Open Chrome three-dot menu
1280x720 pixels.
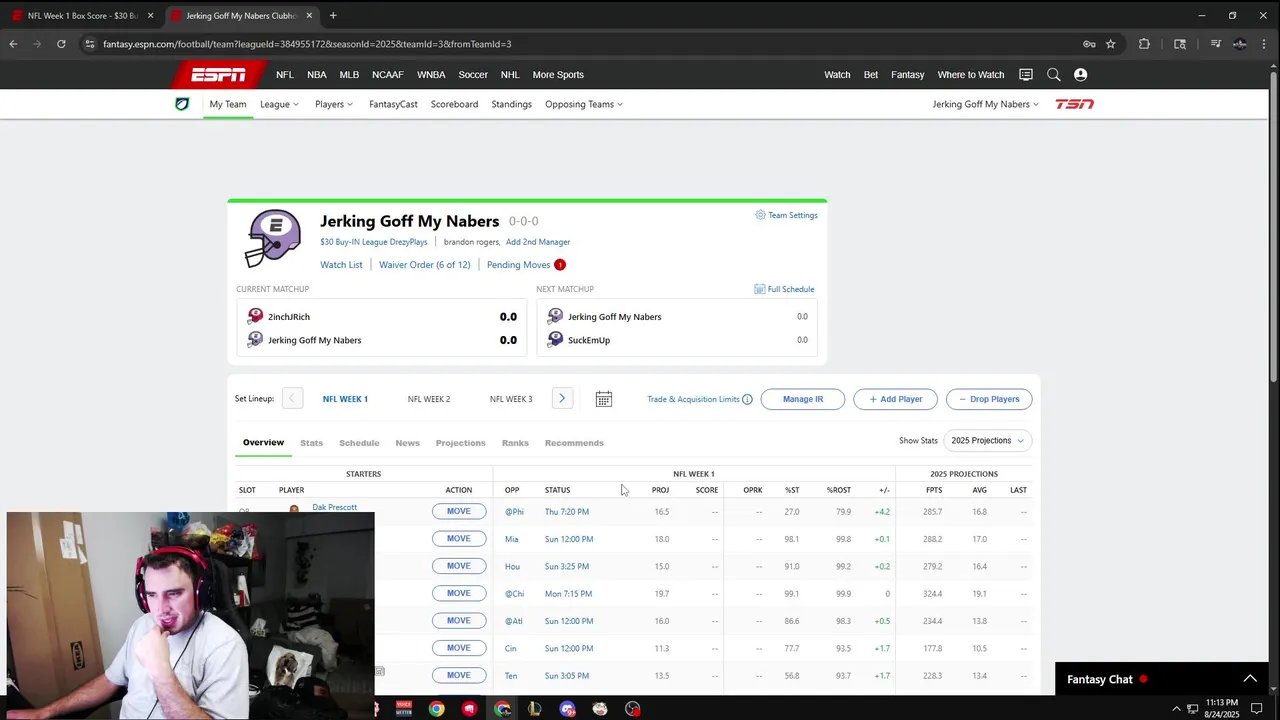tap(1264, 44)
